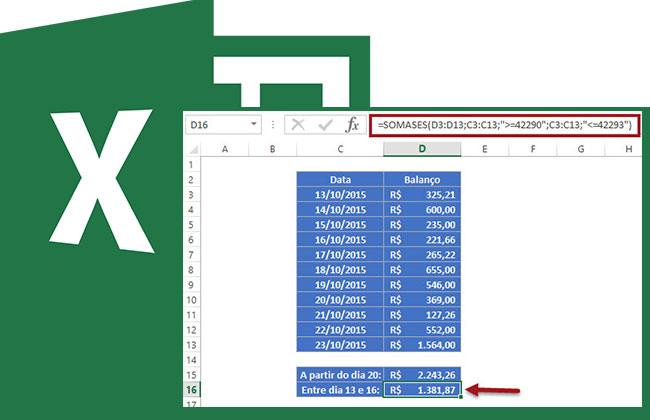Select column B header
The image size is (650, 420).
click(272, 149)
